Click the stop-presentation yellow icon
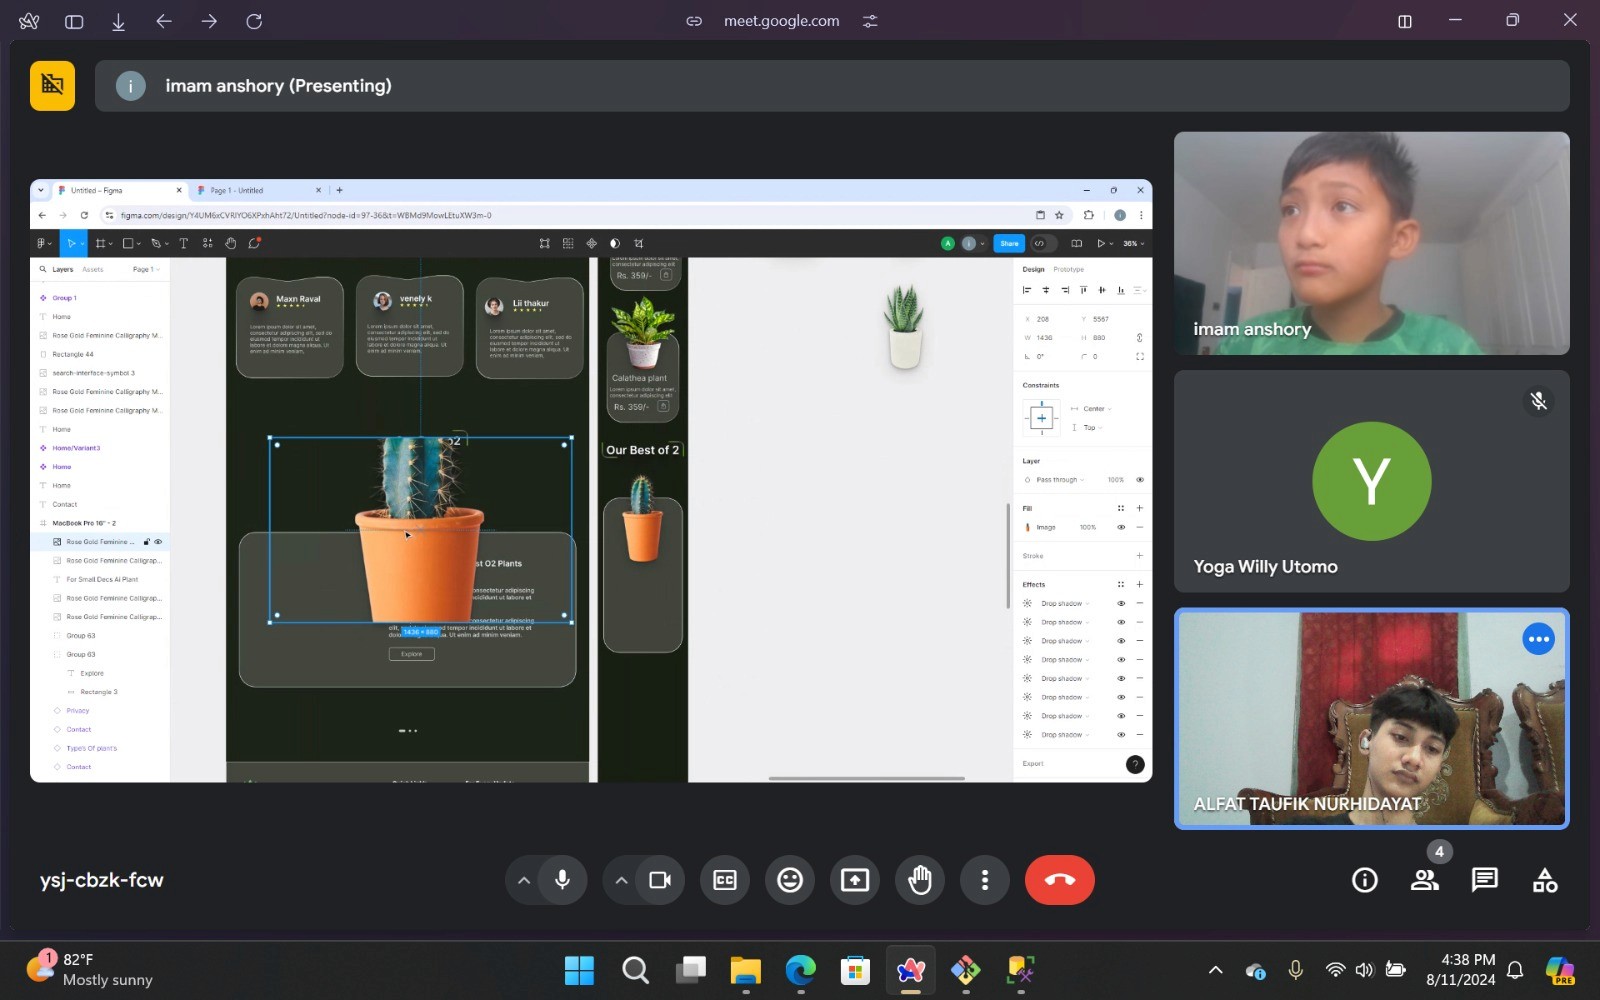 click(x=52, y=86)
